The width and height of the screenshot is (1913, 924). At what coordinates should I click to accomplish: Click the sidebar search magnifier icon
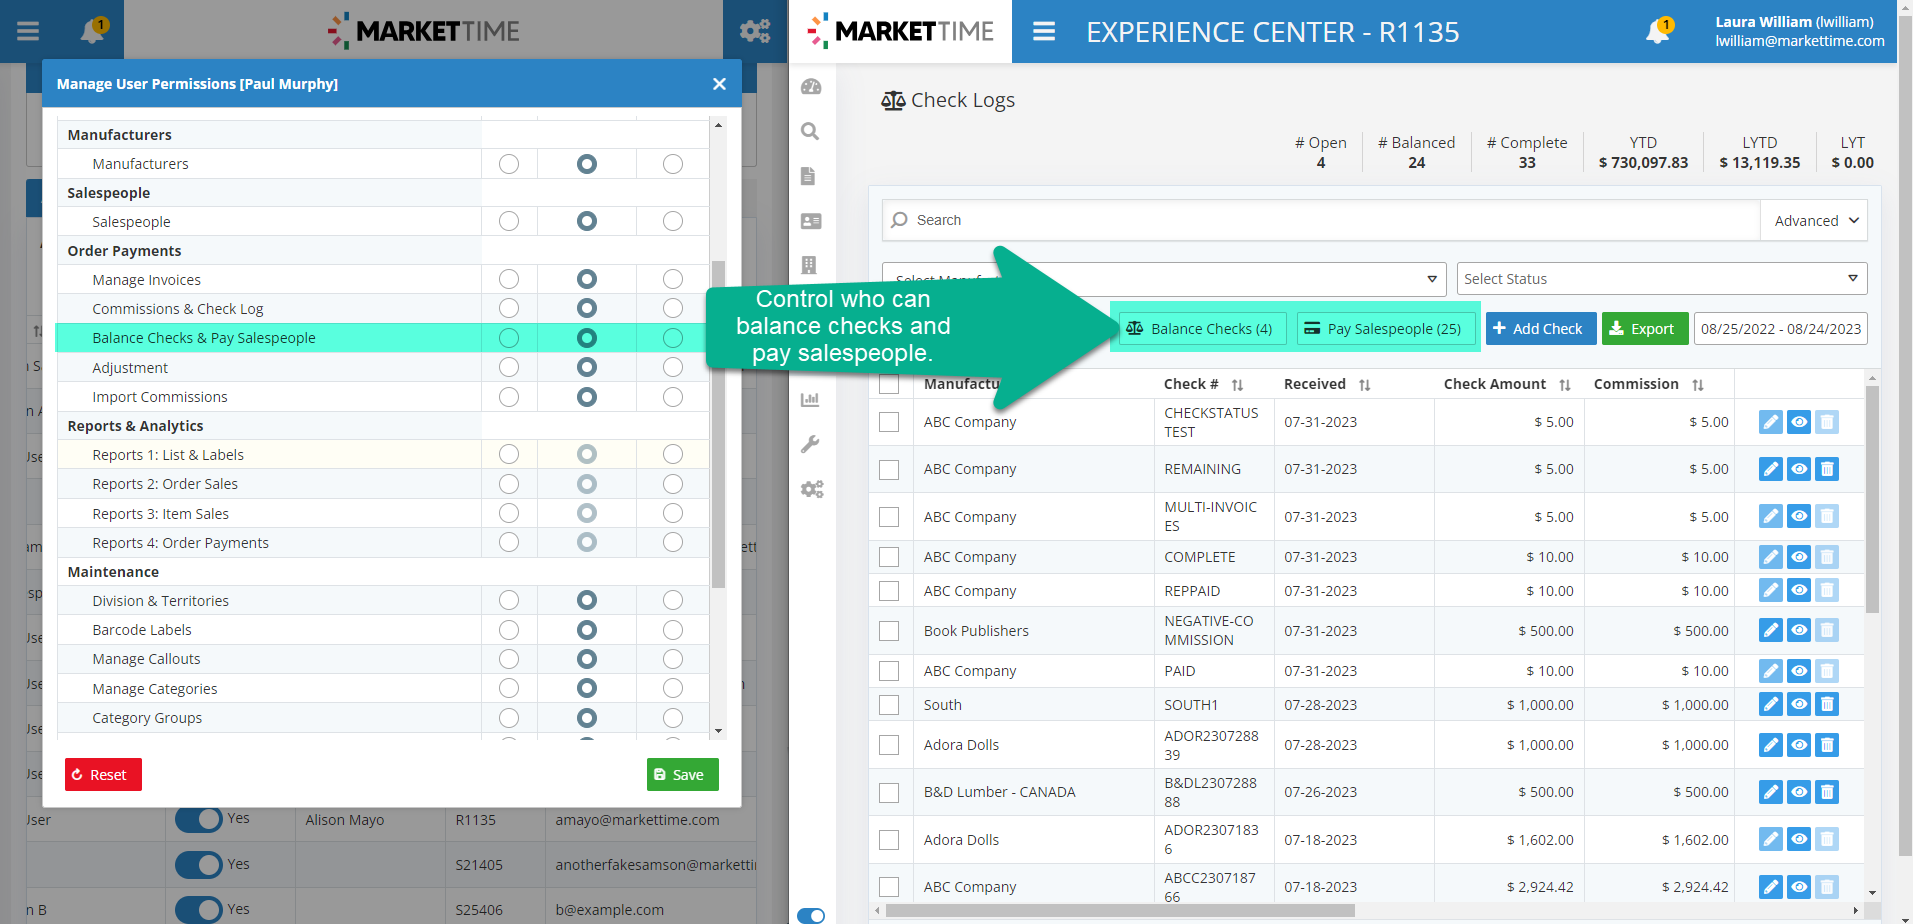tap(810, 132)
